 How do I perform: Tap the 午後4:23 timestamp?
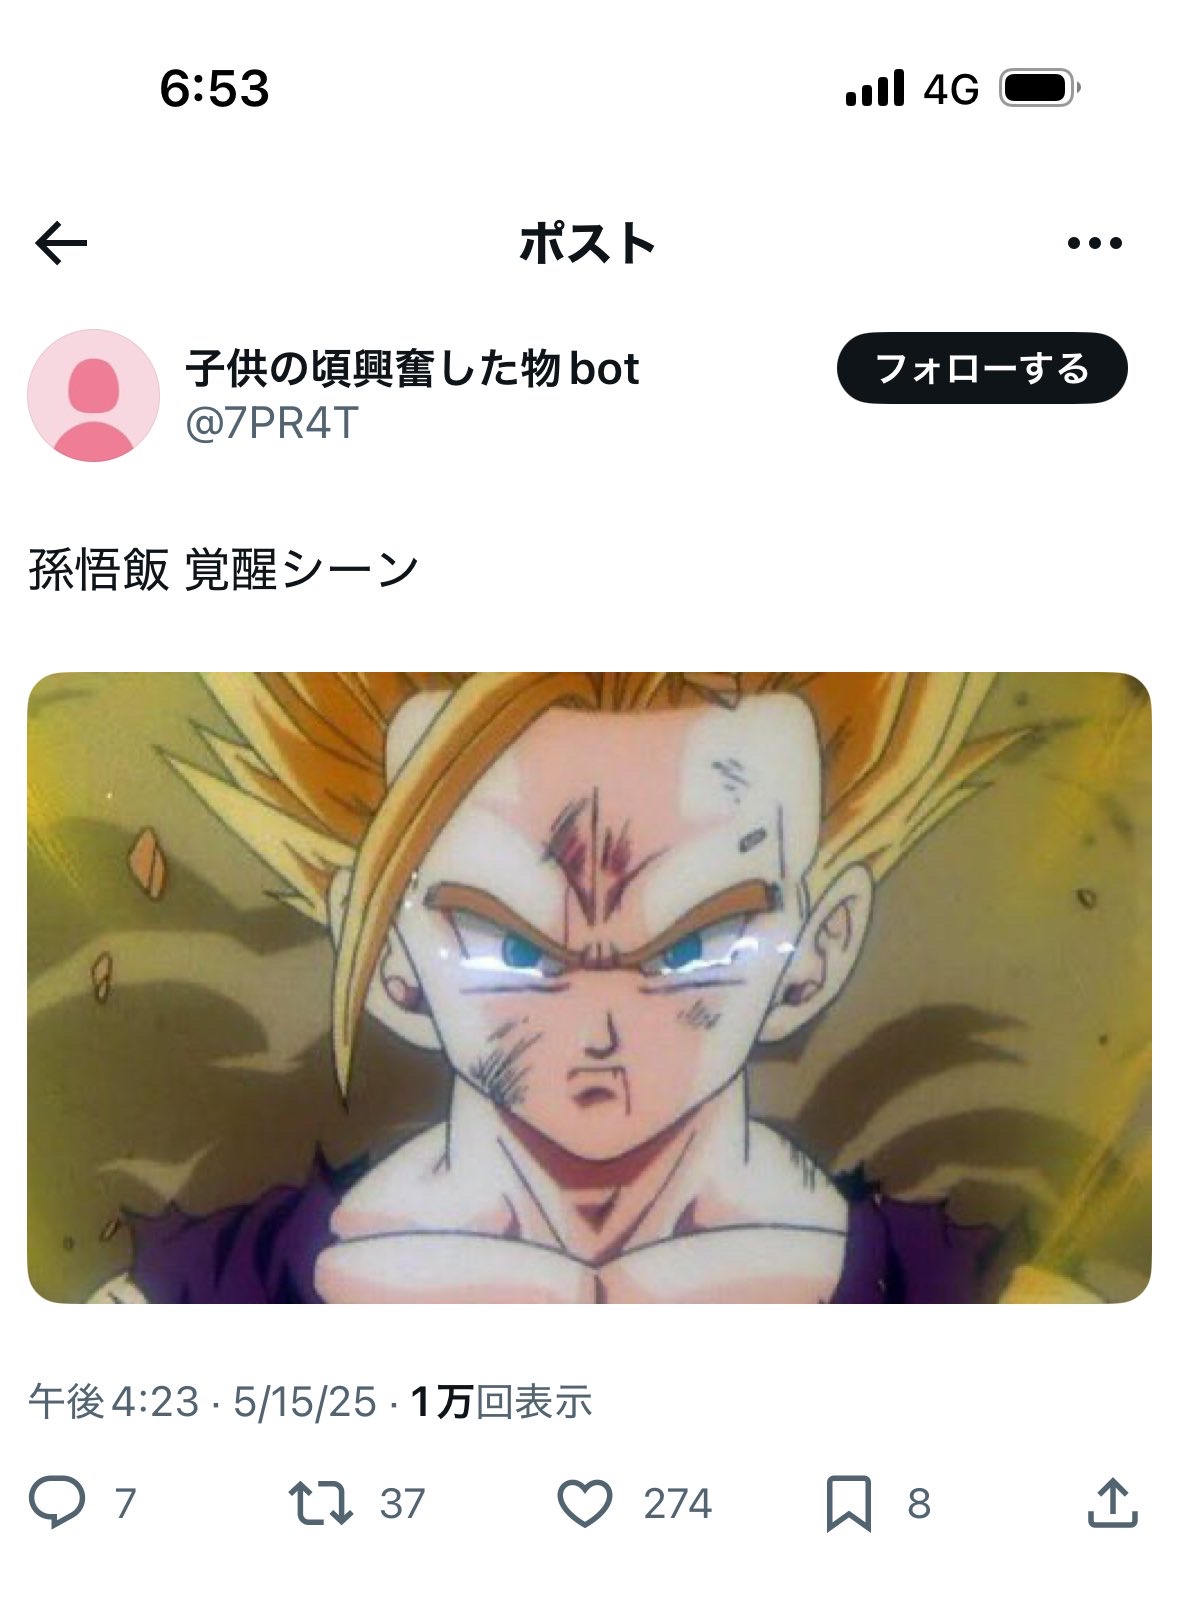(x=114, y=1402)
